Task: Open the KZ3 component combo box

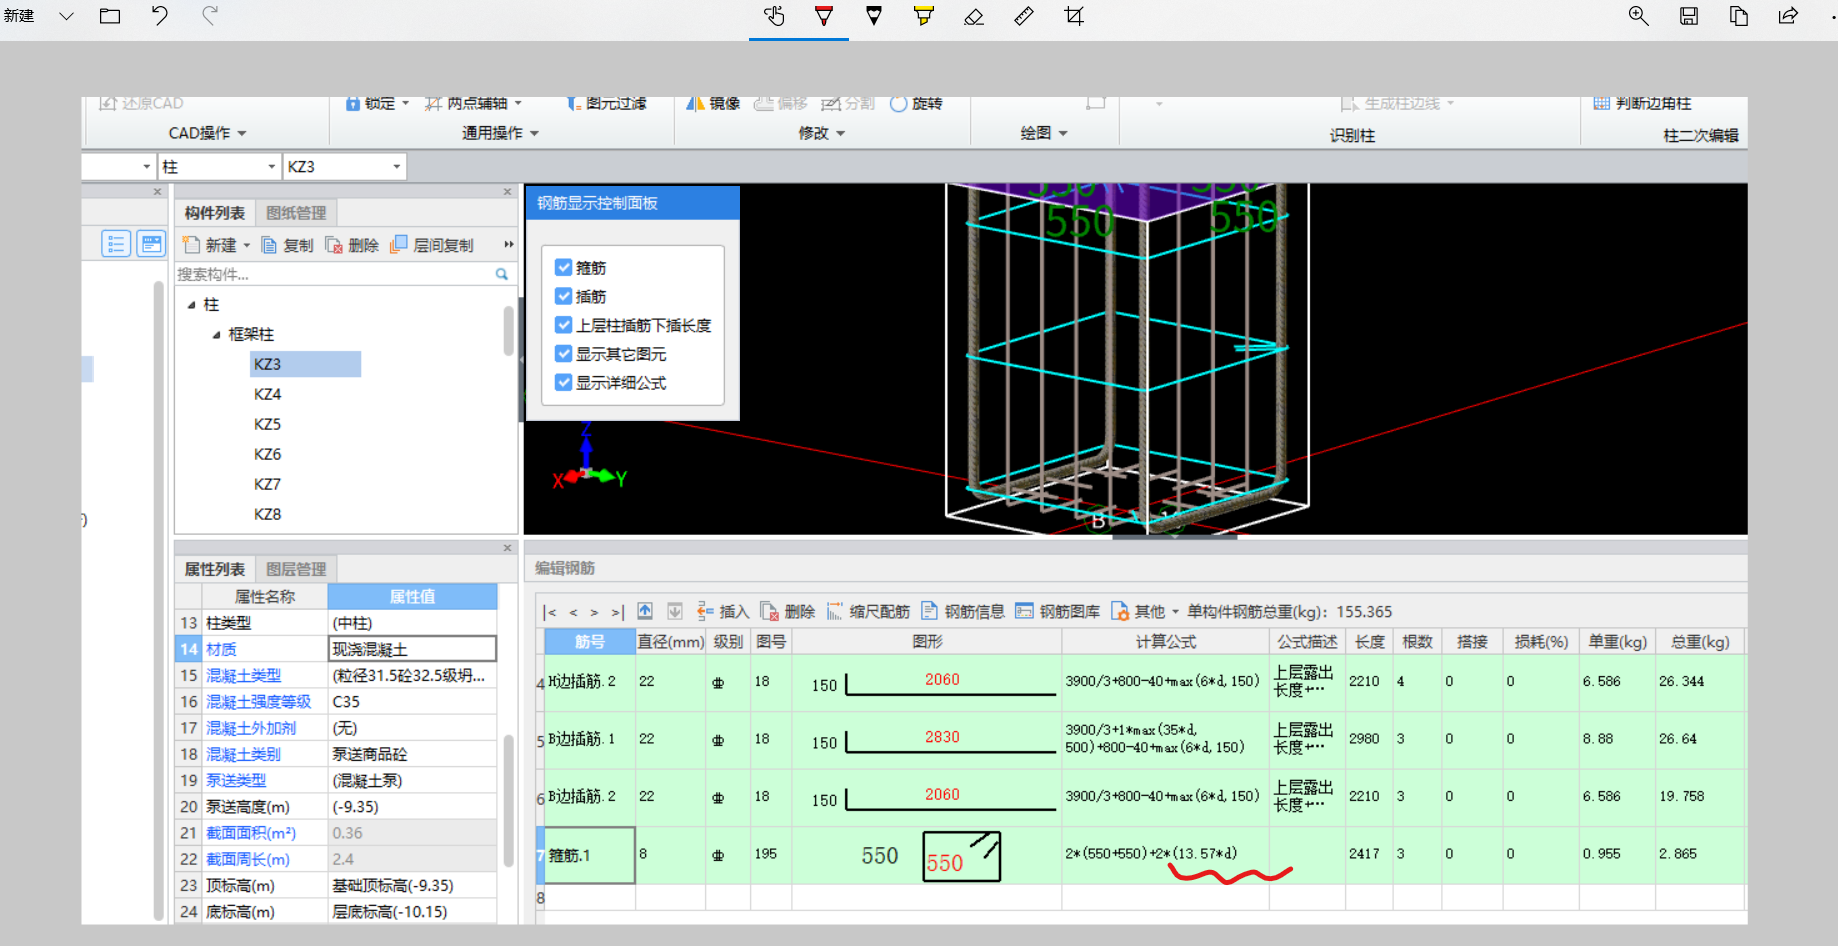Action: (345, 167)
